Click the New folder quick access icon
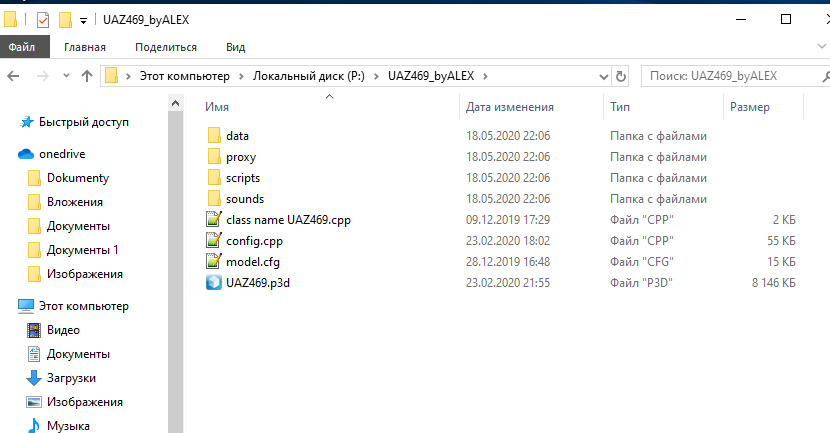830x433 pixels. pyautogui.click(x=65, y=20)
